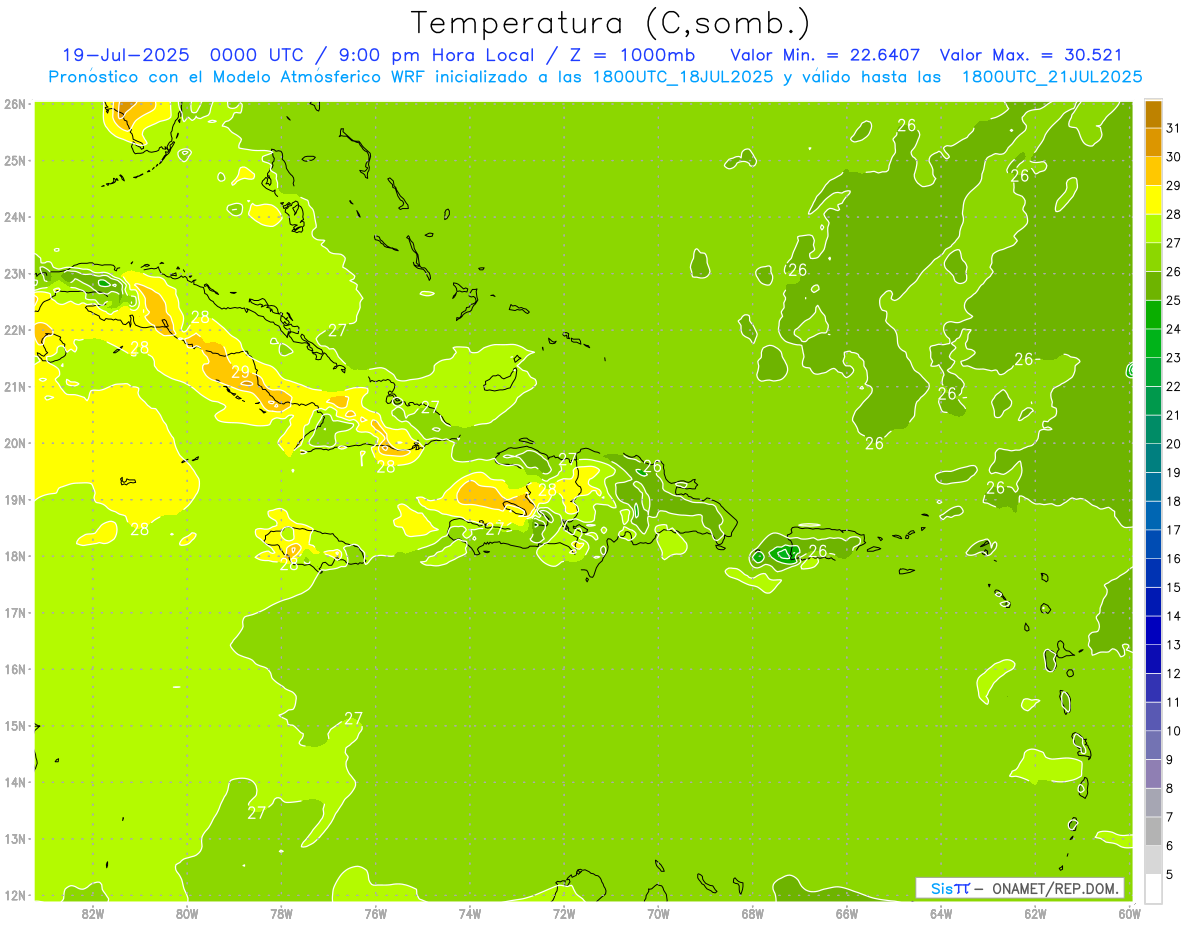
Task: Click the '68W' longitude axis label
Action: tap(752, 913)
